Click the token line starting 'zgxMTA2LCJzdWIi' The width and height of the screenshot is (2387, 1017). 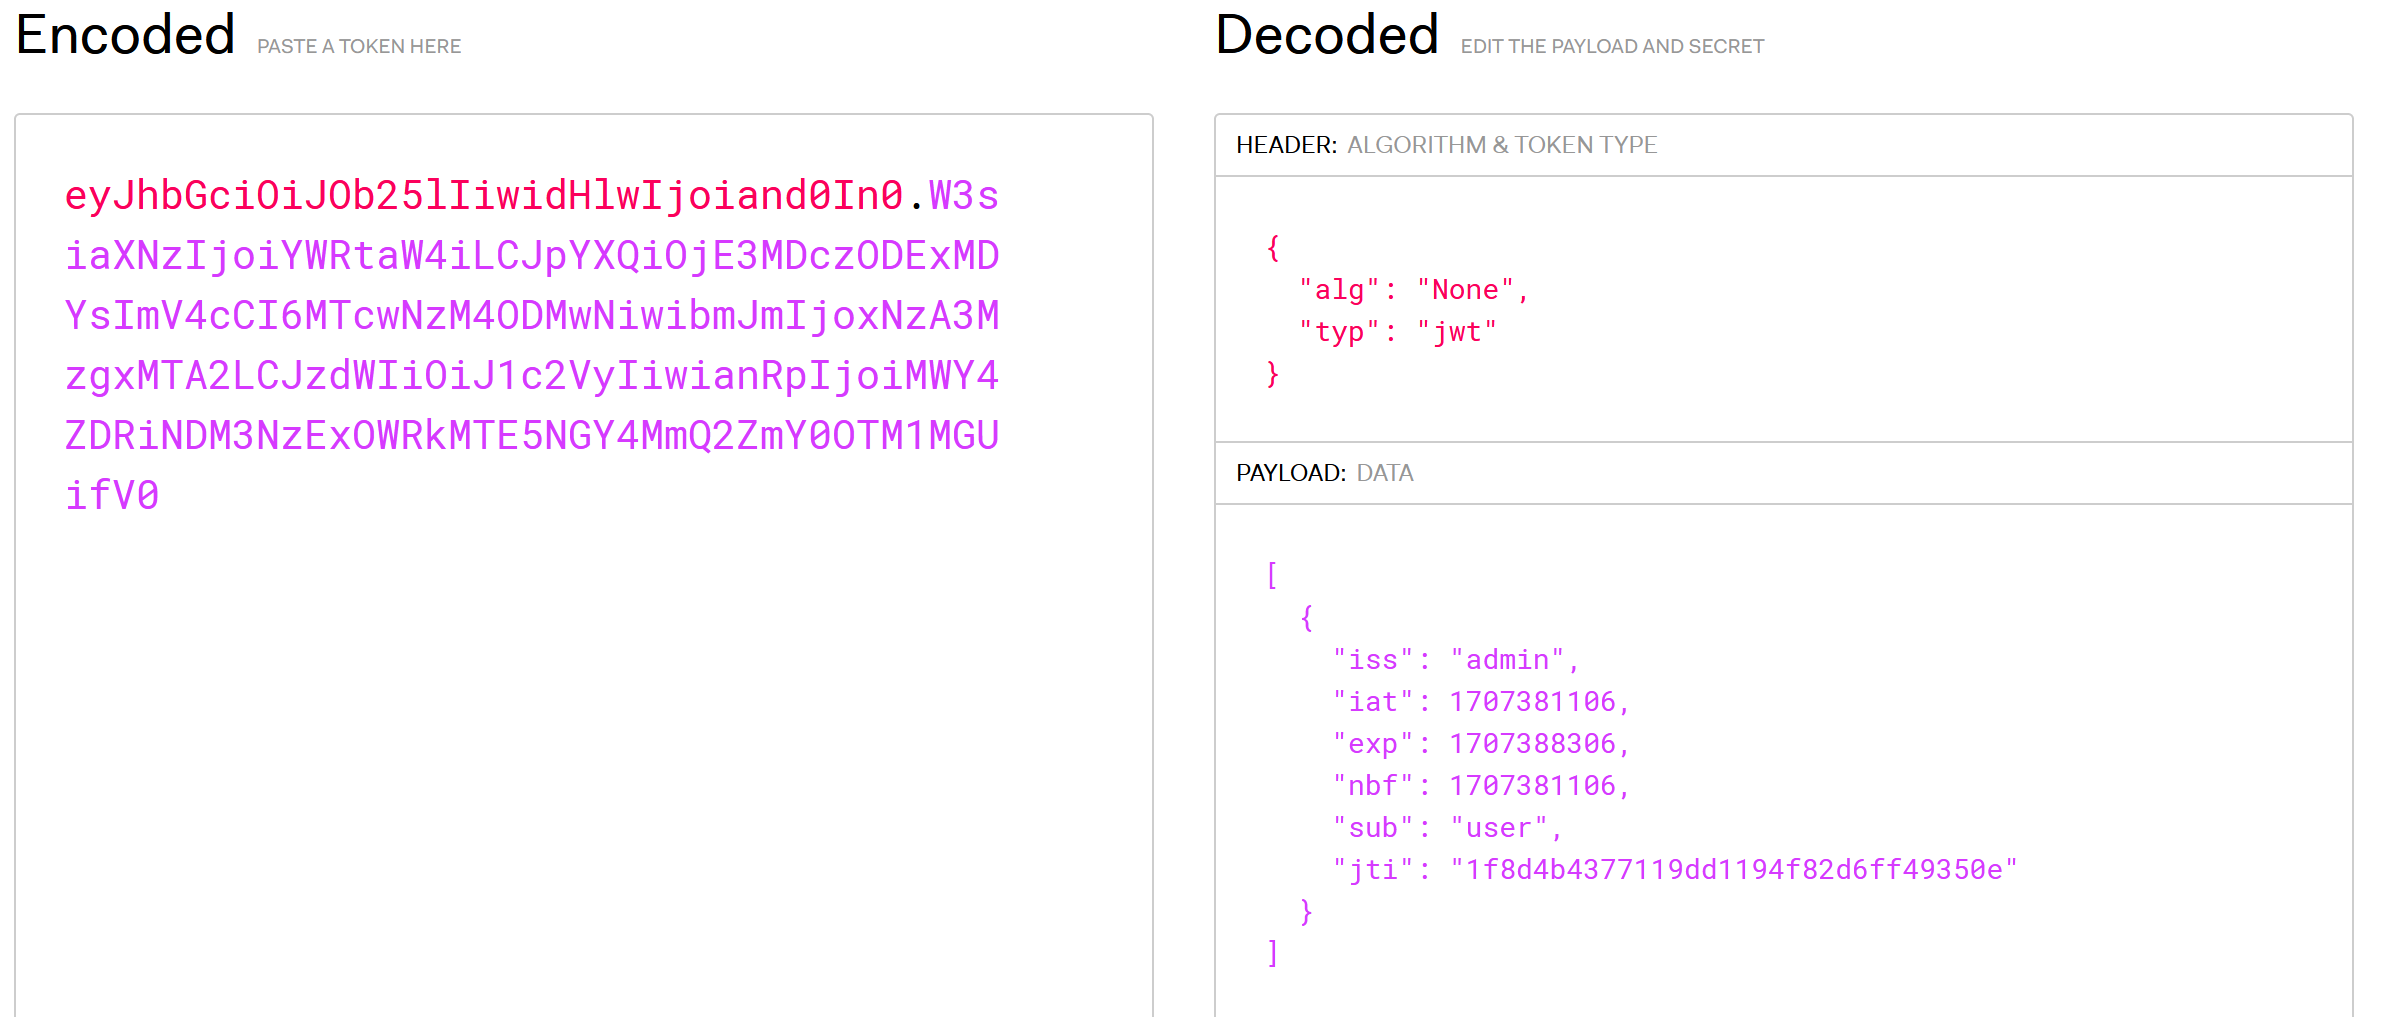(x=532, y=375)
